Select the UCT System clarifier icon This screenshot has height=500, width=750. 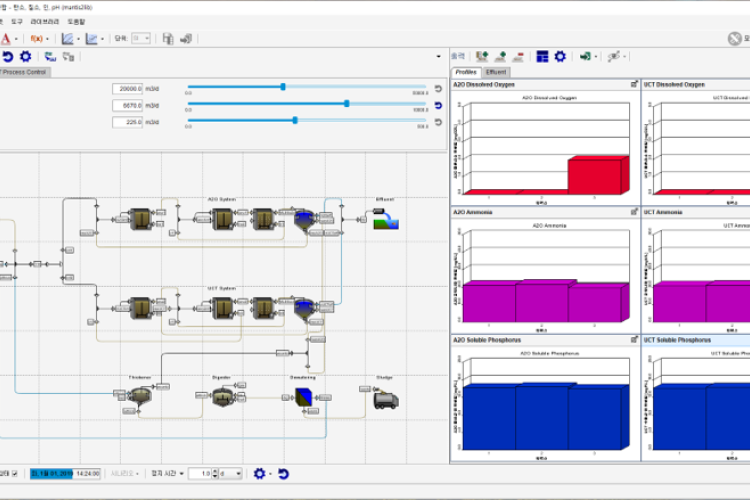(304, 309)
